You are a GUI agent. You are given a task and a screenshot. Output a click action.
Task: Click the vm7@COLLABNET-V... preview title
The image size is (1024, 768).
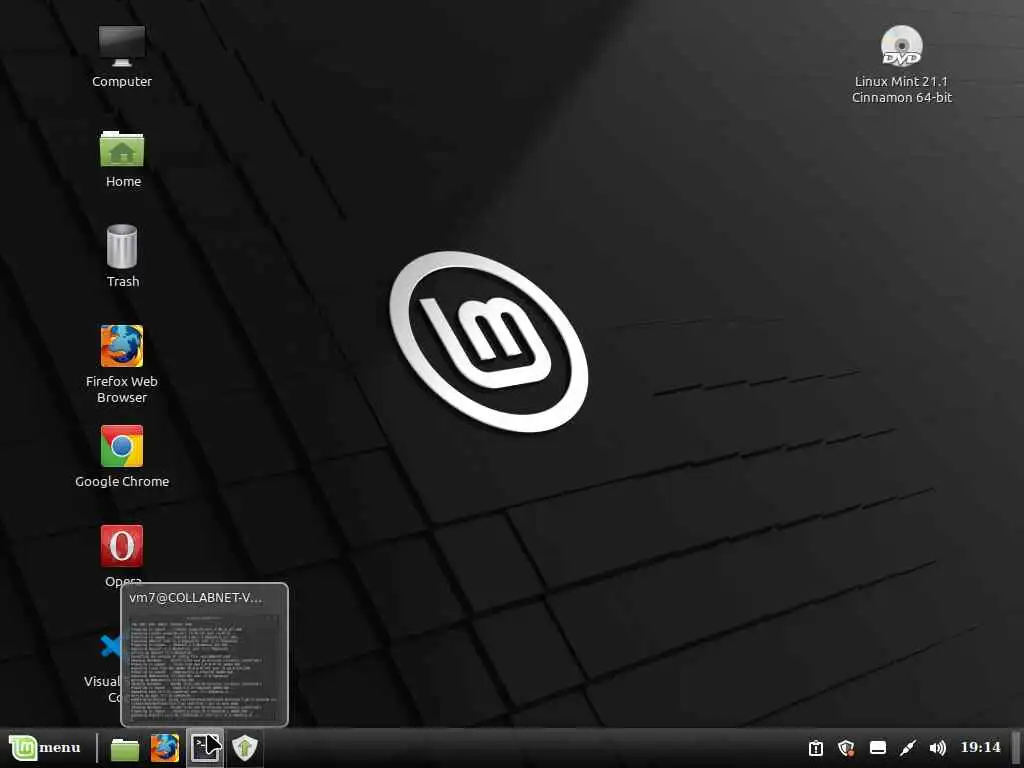[195, 598]
